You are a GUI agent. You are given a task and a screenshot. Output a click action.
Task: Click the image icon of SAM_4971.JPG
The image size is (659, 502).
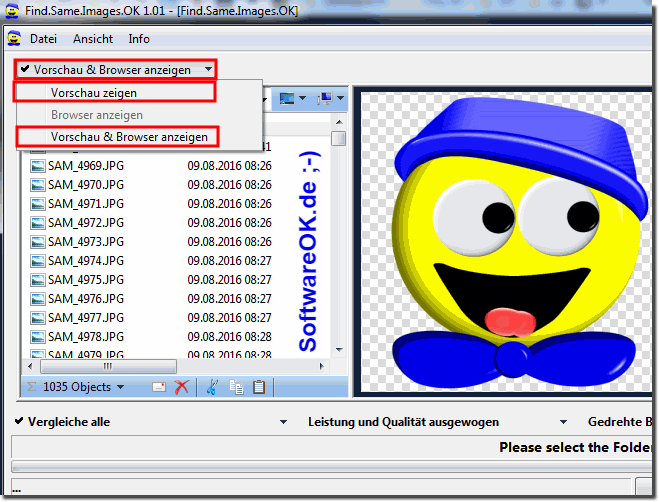tap(37, 204)
